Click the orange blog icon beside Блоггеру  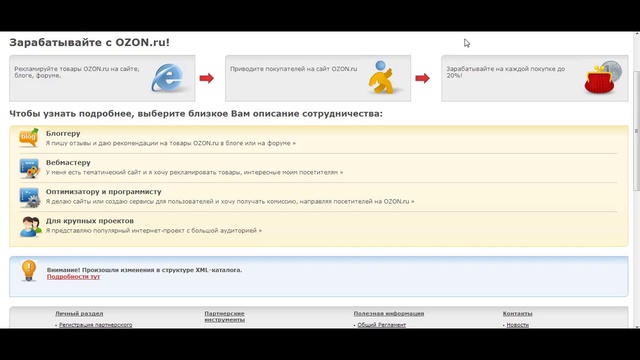point(29,138)
